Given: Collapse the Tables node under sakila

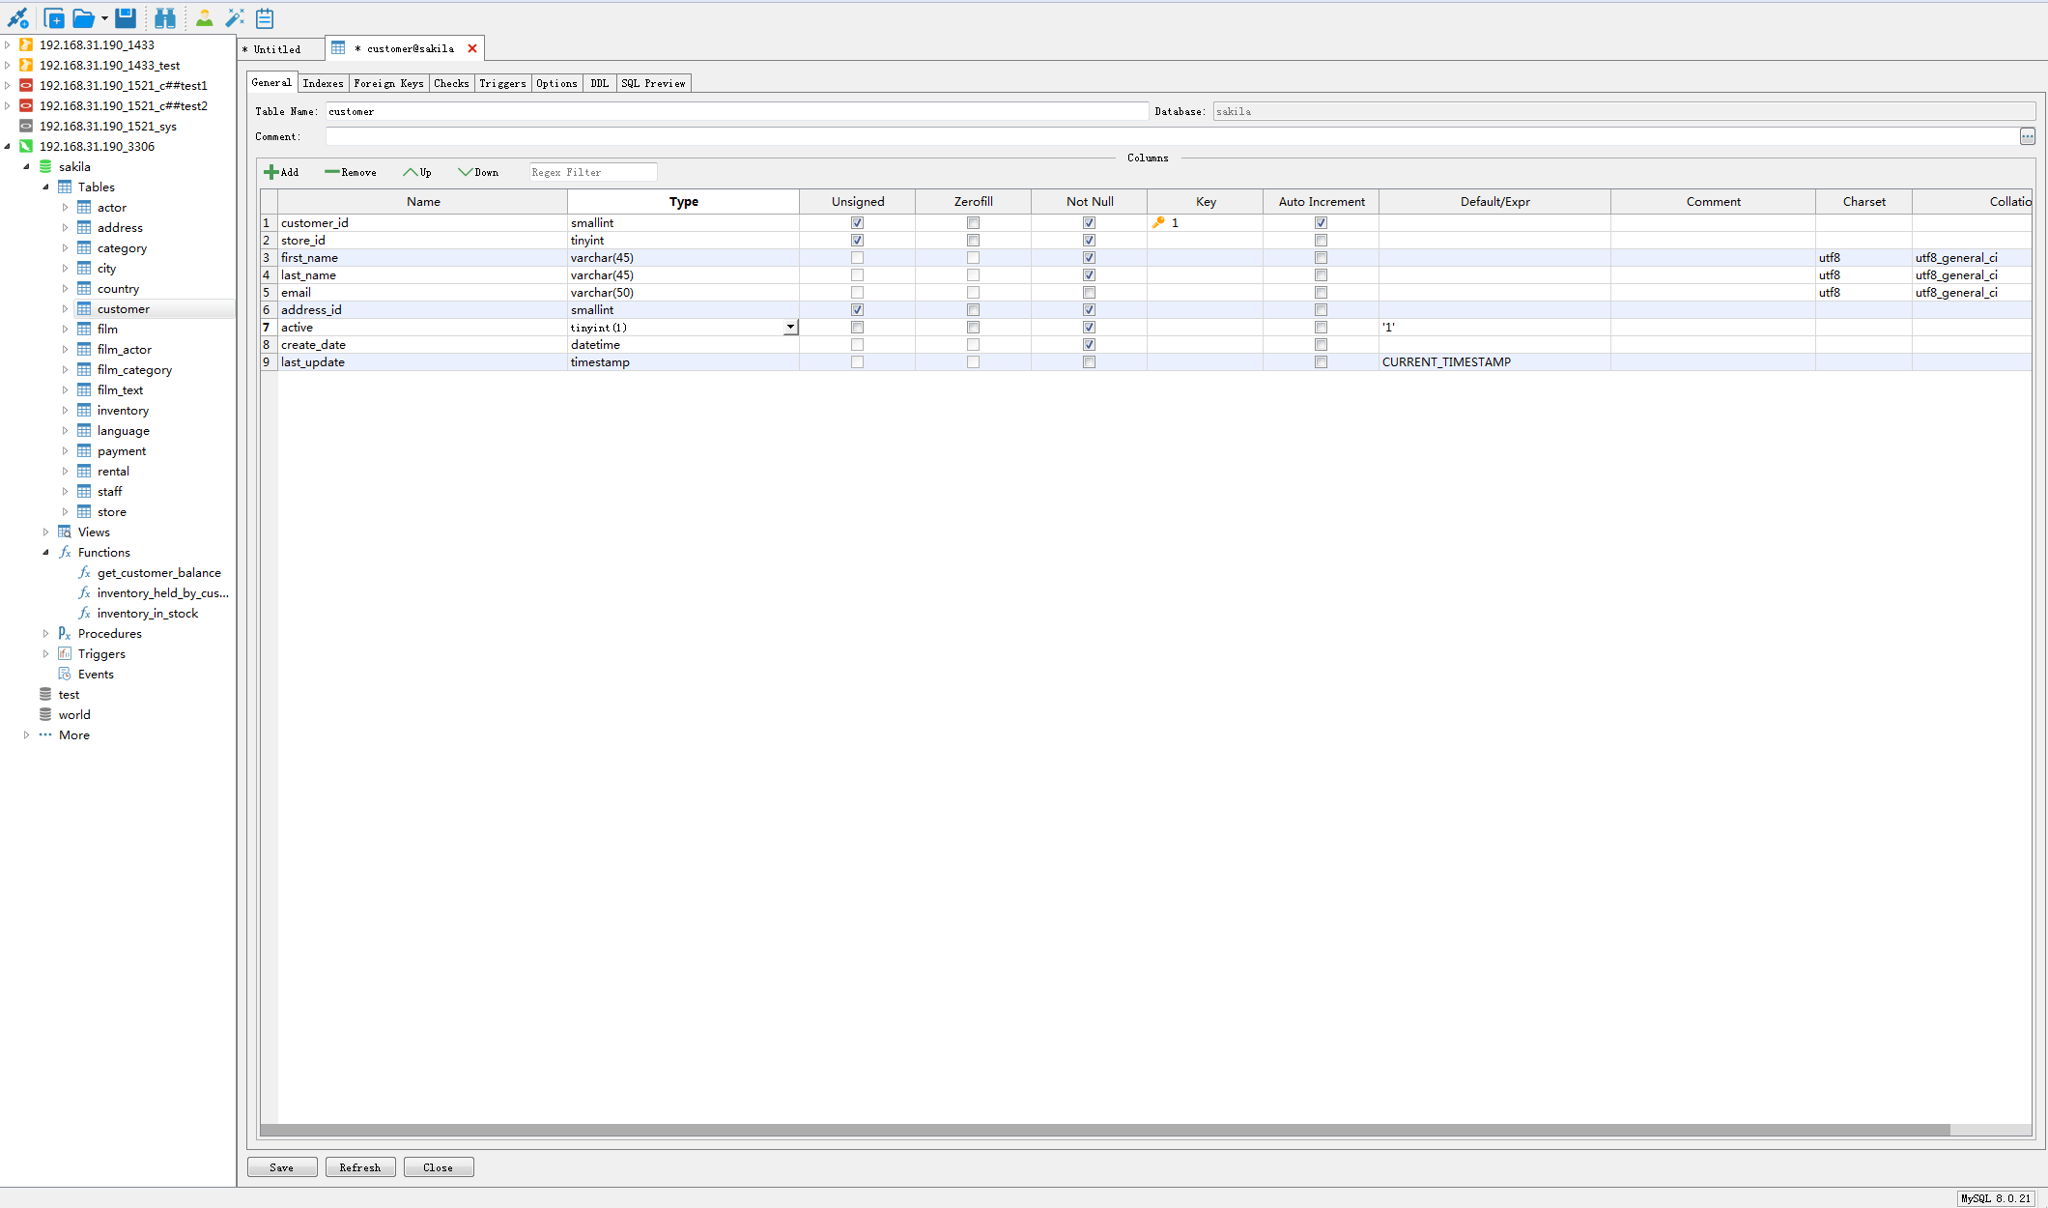Looking at the screenshot, I should [x=45, y=187].
